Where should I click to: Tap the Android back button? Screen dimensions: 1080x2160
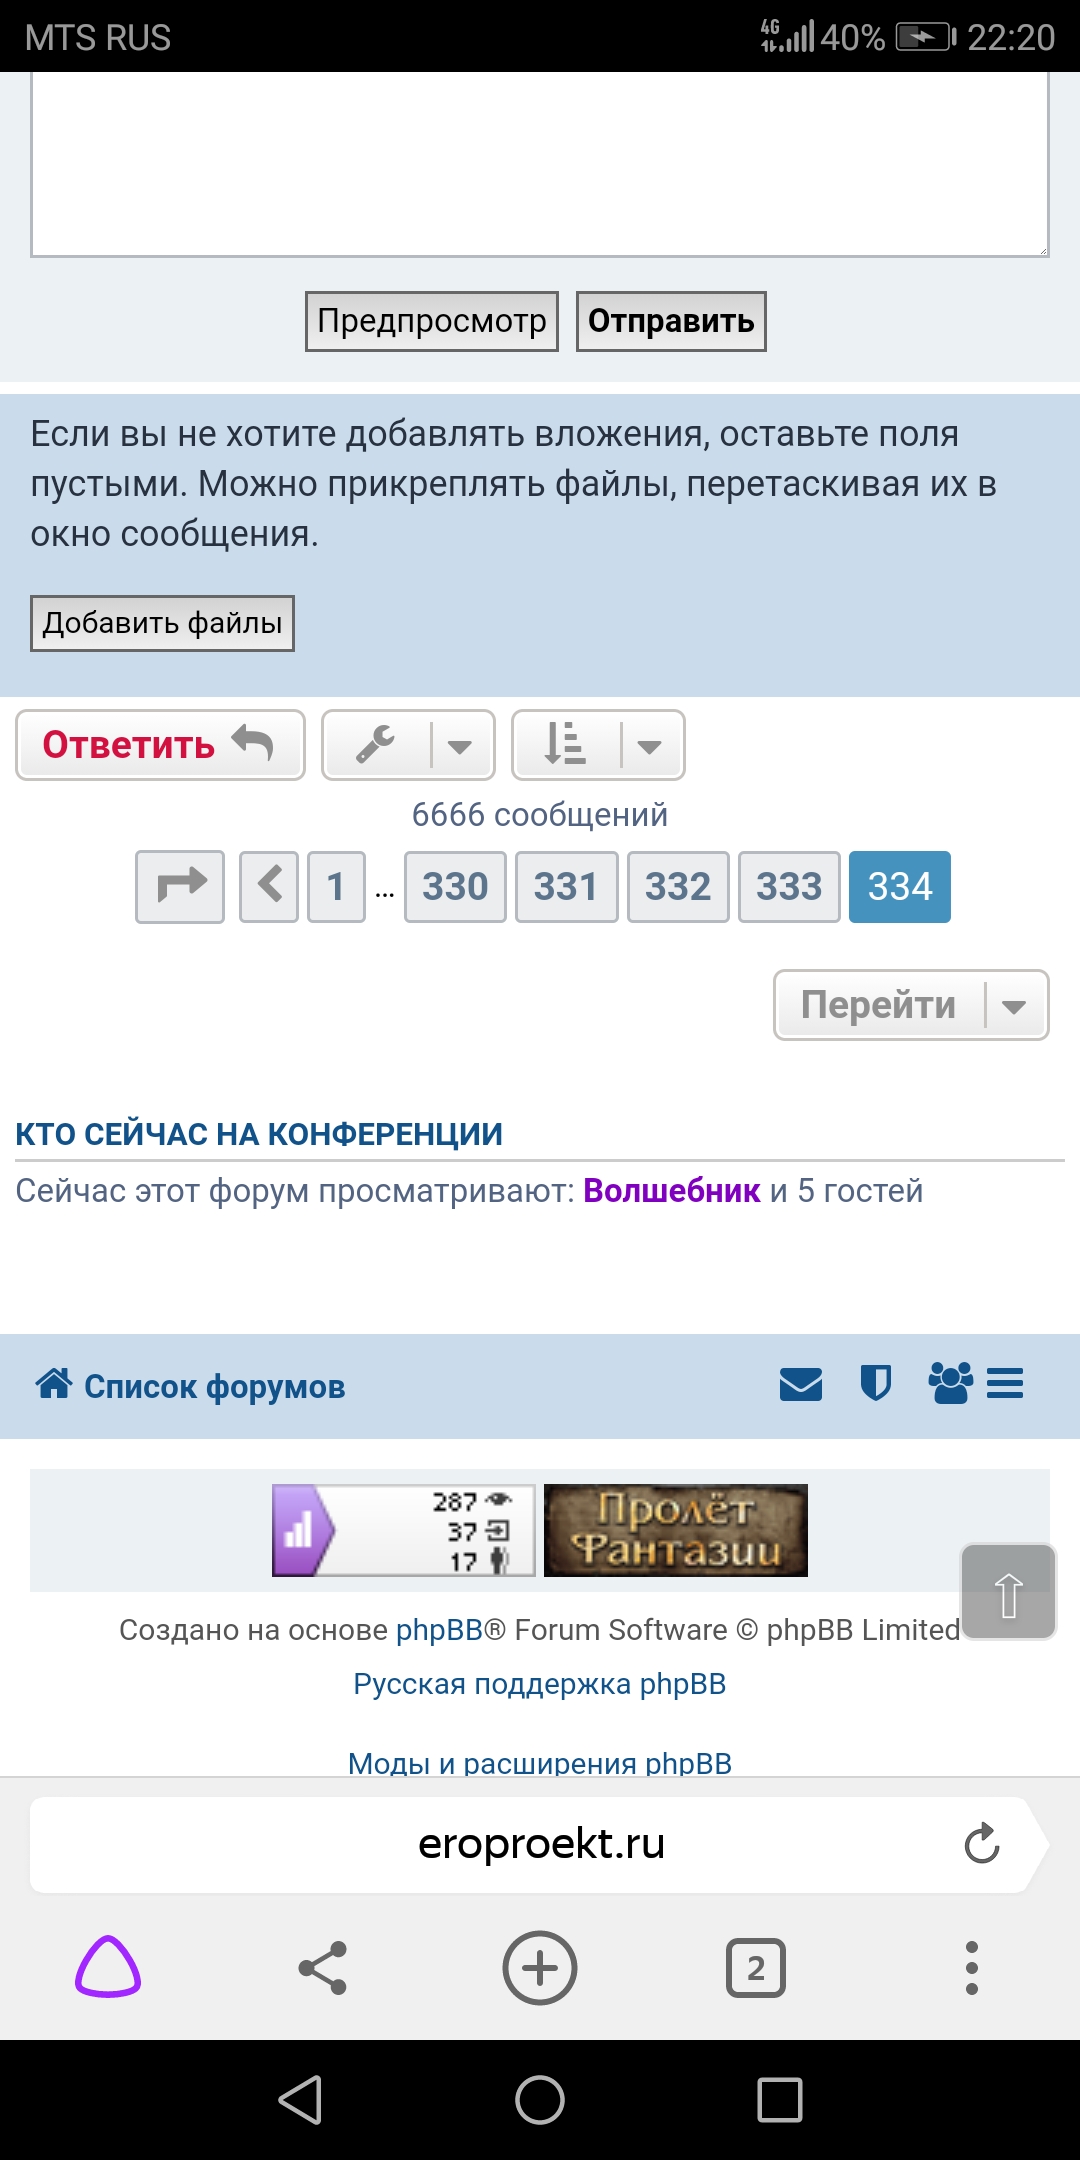[x=300, y=2099]
